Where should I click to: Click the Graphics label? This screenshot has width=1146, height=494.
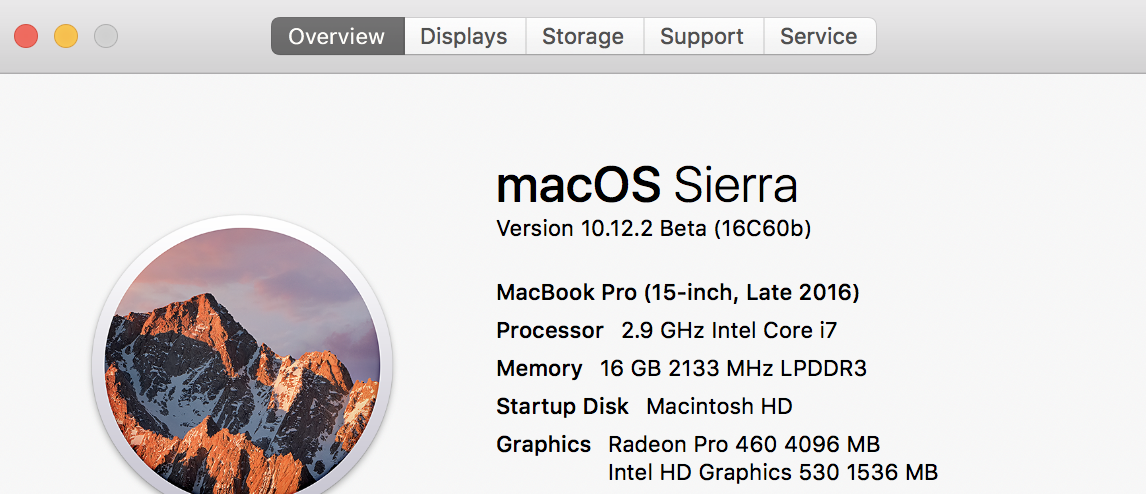pyautogui.click(x=544, y=444)
